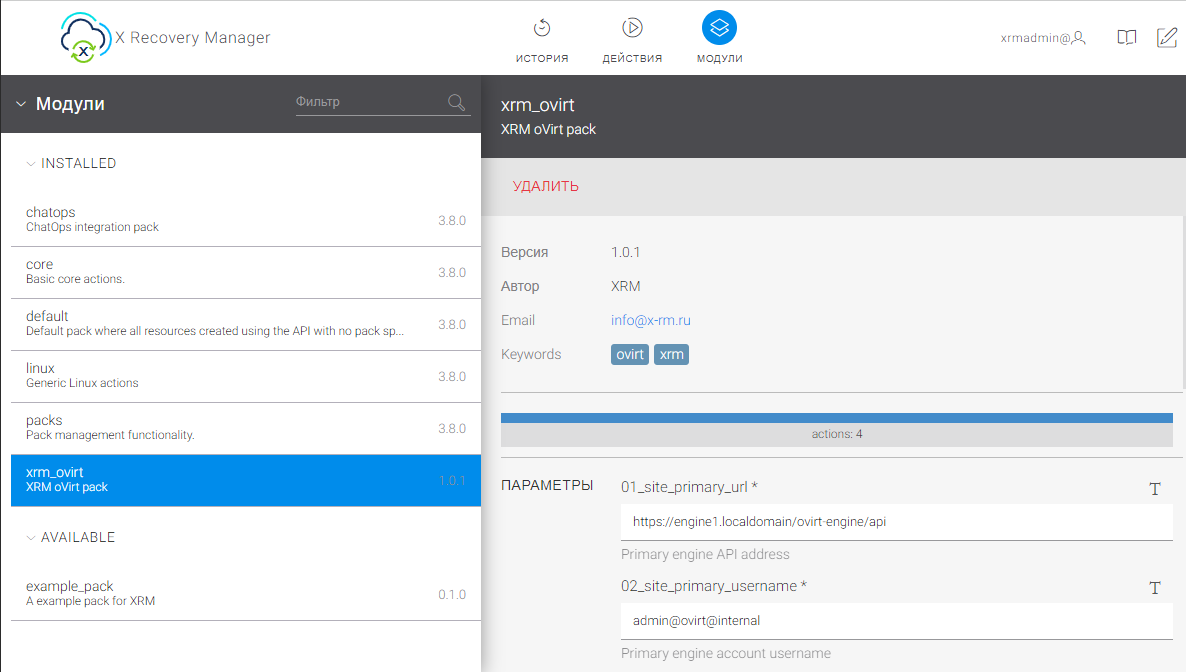1186x672 pixels.
Task: Toggle text type icon for 02_site_primary_username
Action: (1155, 588)
